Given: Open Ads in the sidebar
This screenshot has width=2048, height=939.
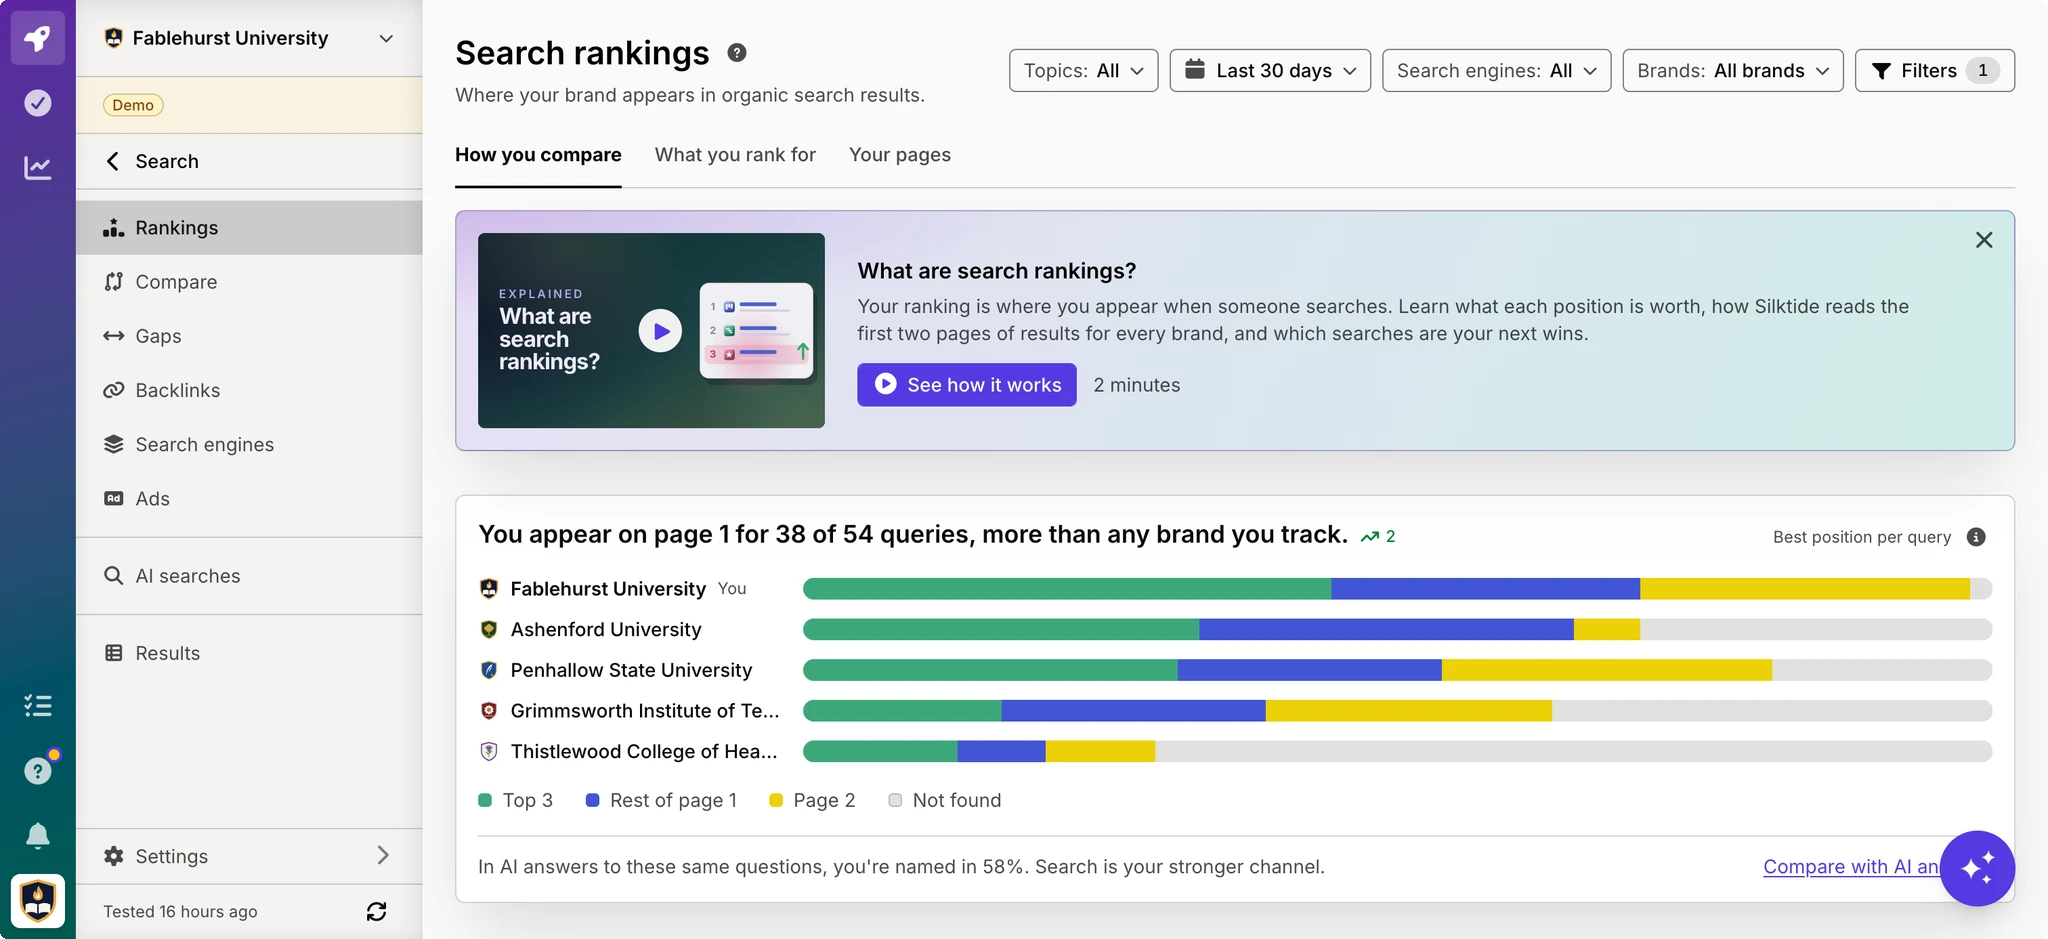Looking at the screenshot, I should coord(249,498).
